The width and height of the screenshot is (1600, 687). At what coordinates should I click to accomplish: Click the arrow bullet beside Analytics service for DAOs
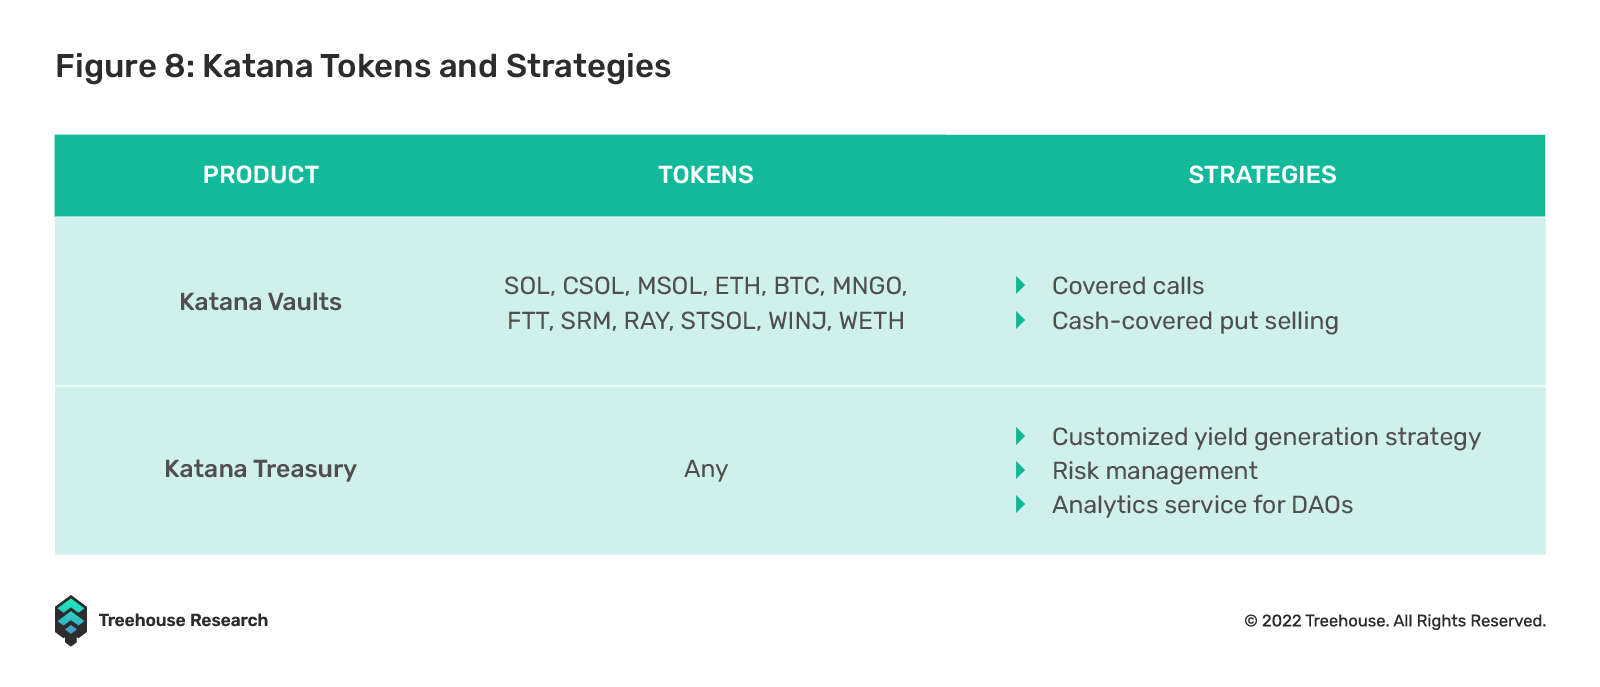click(1020, 504)
